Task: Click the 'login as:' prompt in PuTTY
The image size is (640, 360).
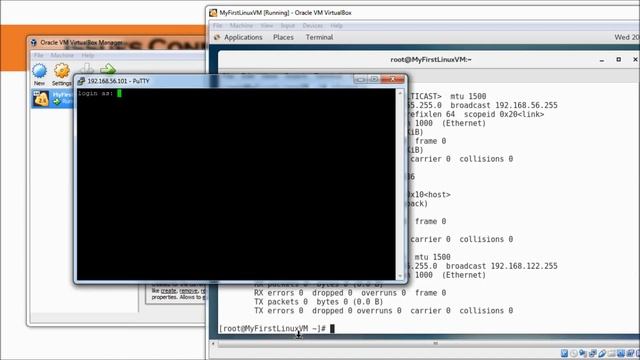Action: pos(95,93)
